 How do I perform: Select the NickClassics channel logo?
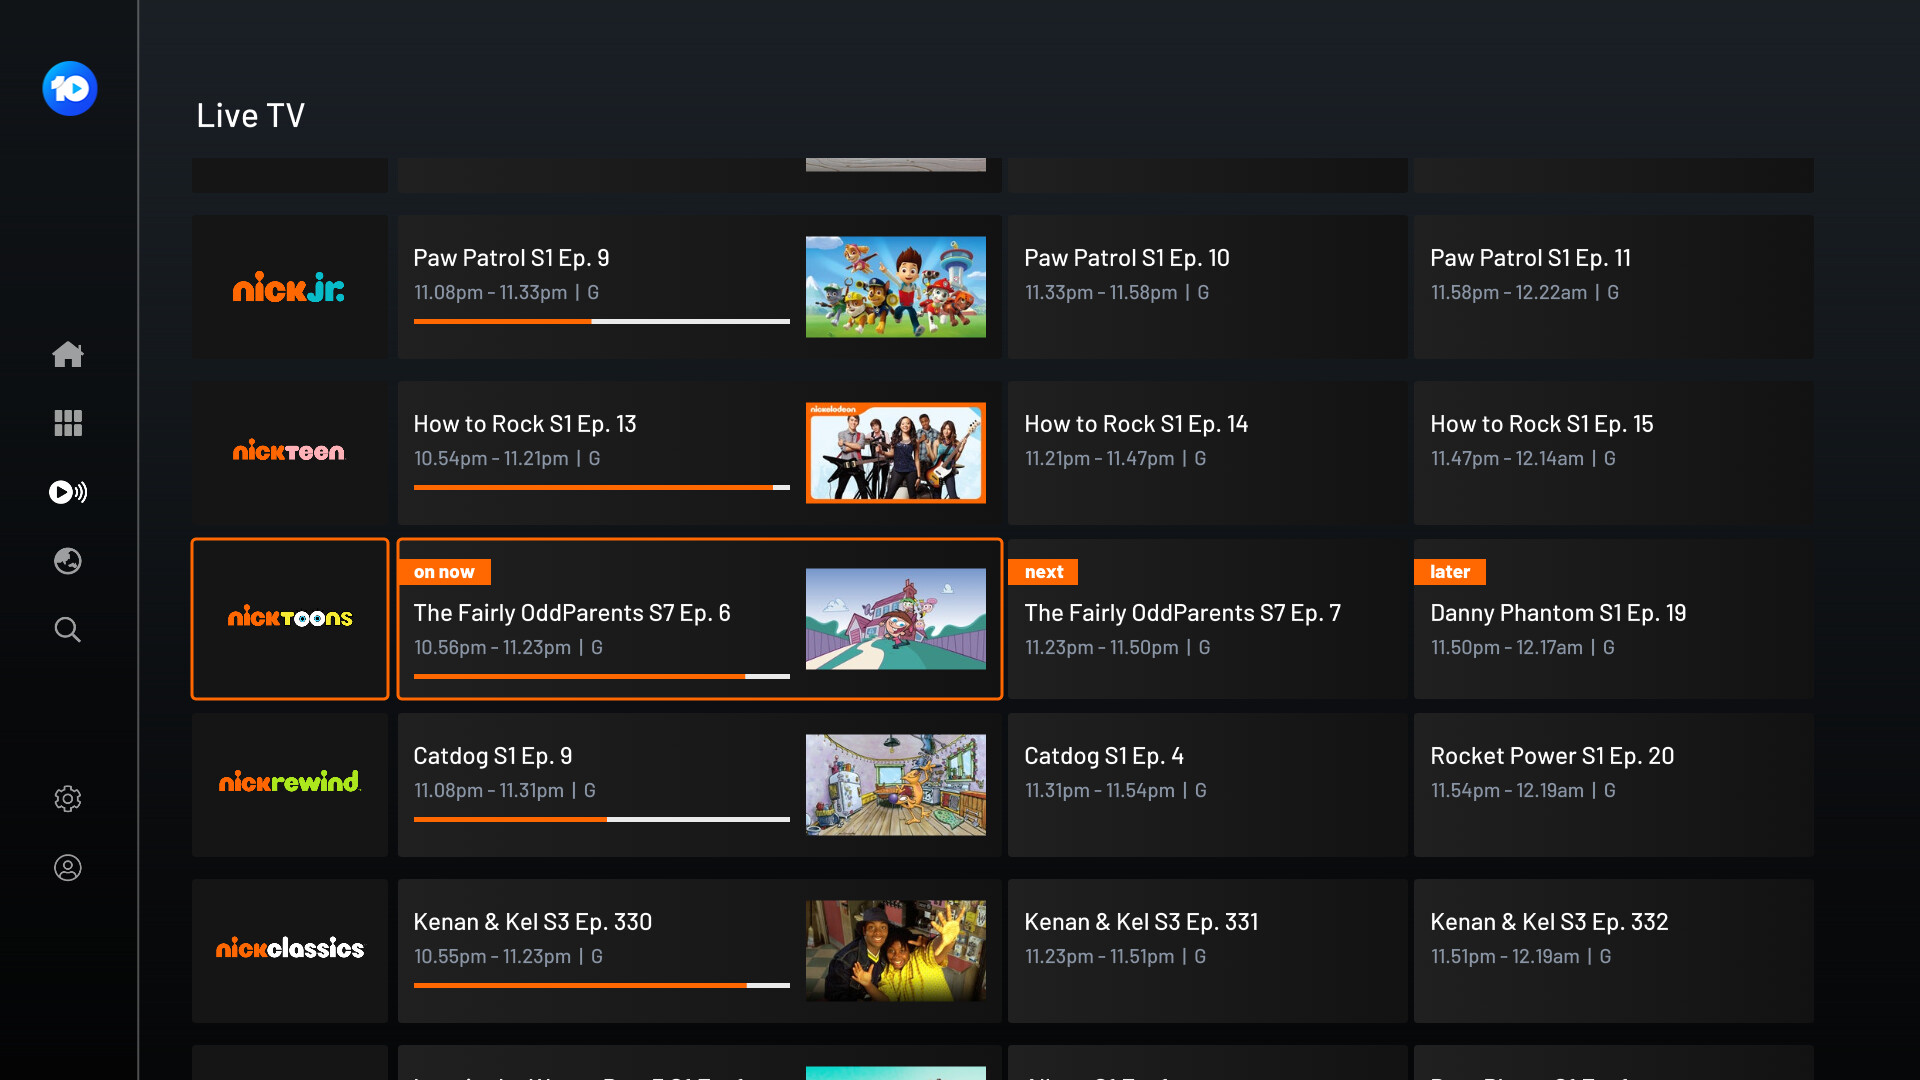289,949
